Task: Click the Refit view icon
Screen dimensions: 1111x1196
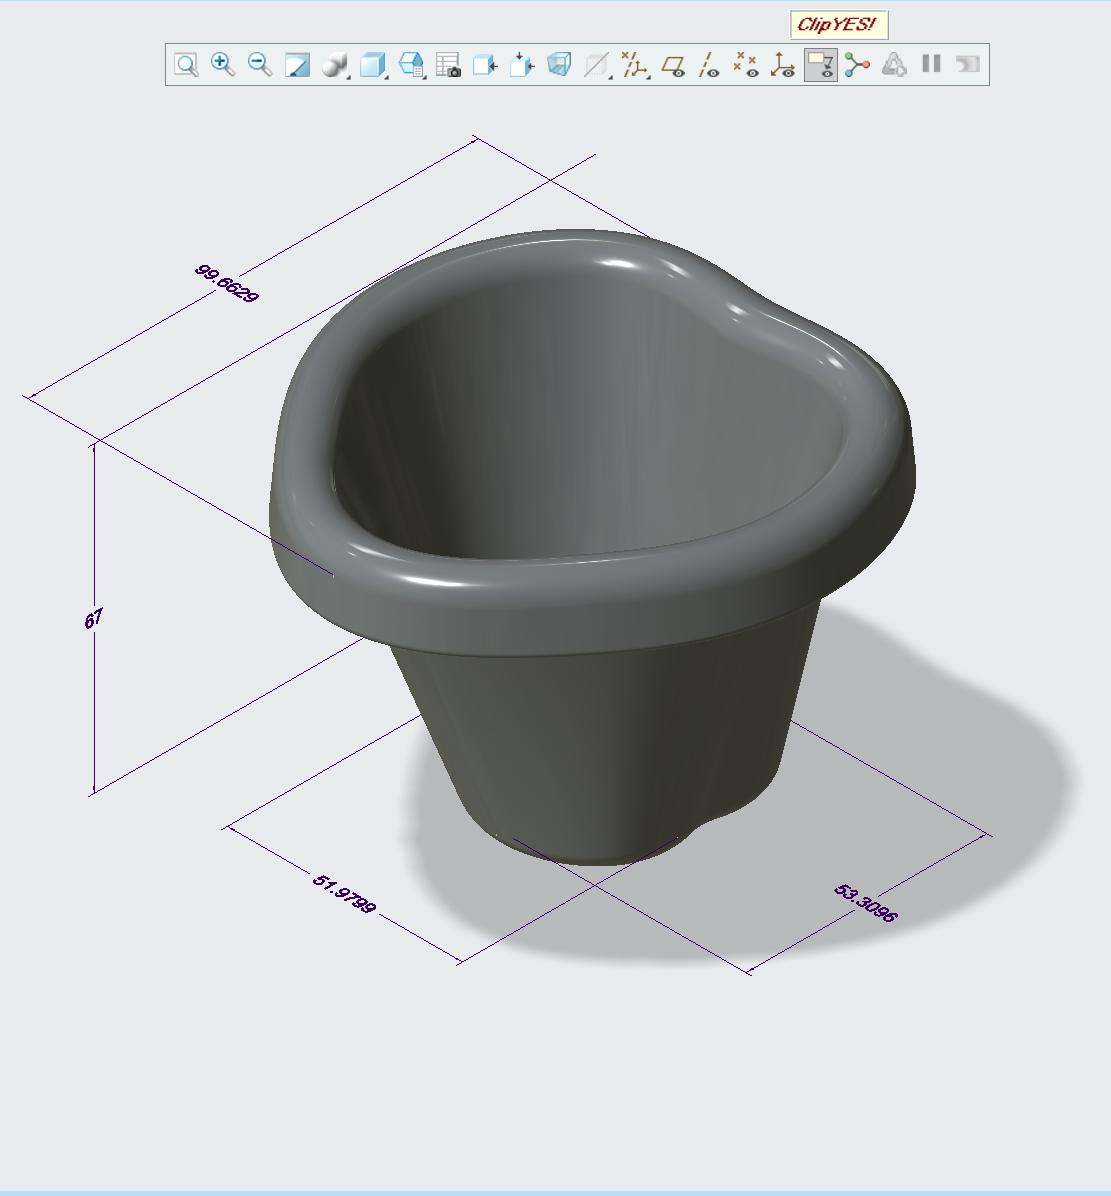Action: coord(186,65)
